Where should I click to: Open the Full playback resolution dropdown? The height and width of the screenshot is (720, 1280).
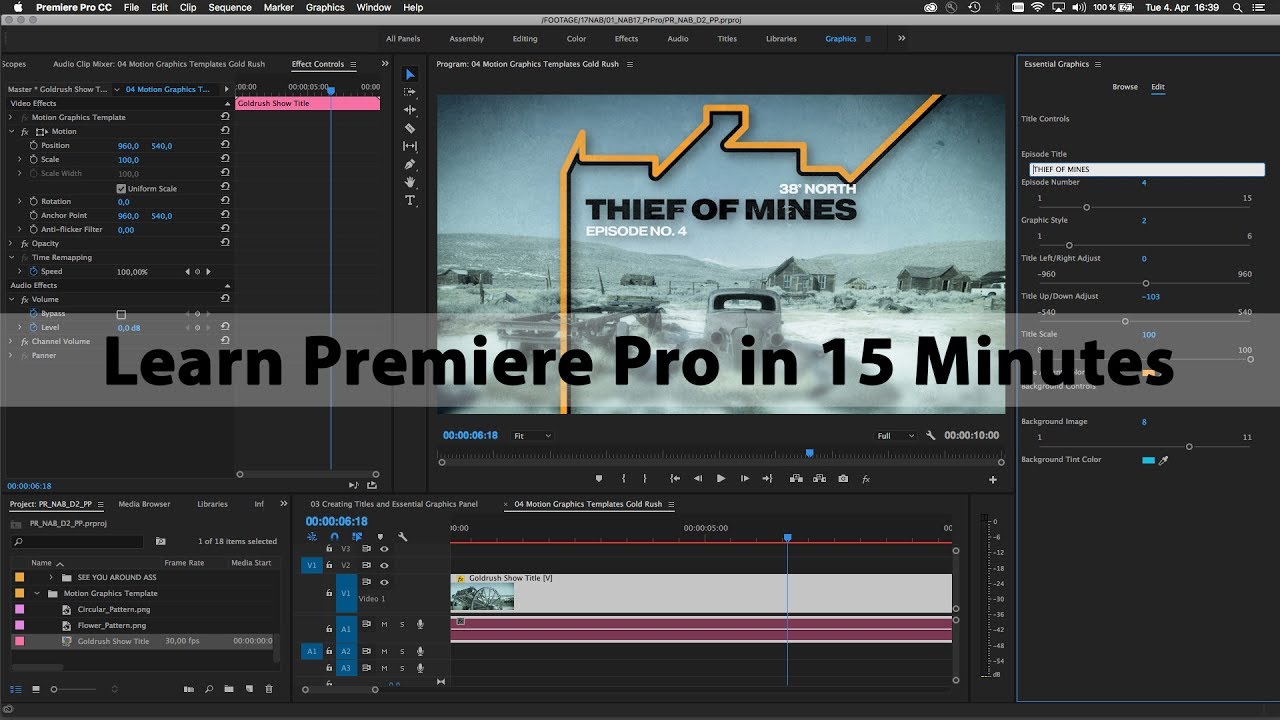pyautogui.click(x=895, y=436)
